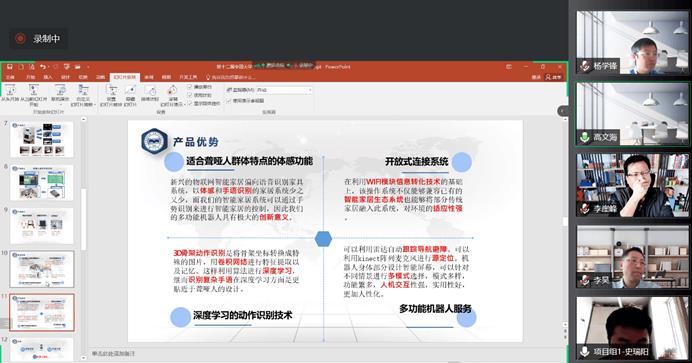Viewport: 692px width, 363px height.
Task: Click heading 深度学习的动作识别技术
Action: pos(243,315)
